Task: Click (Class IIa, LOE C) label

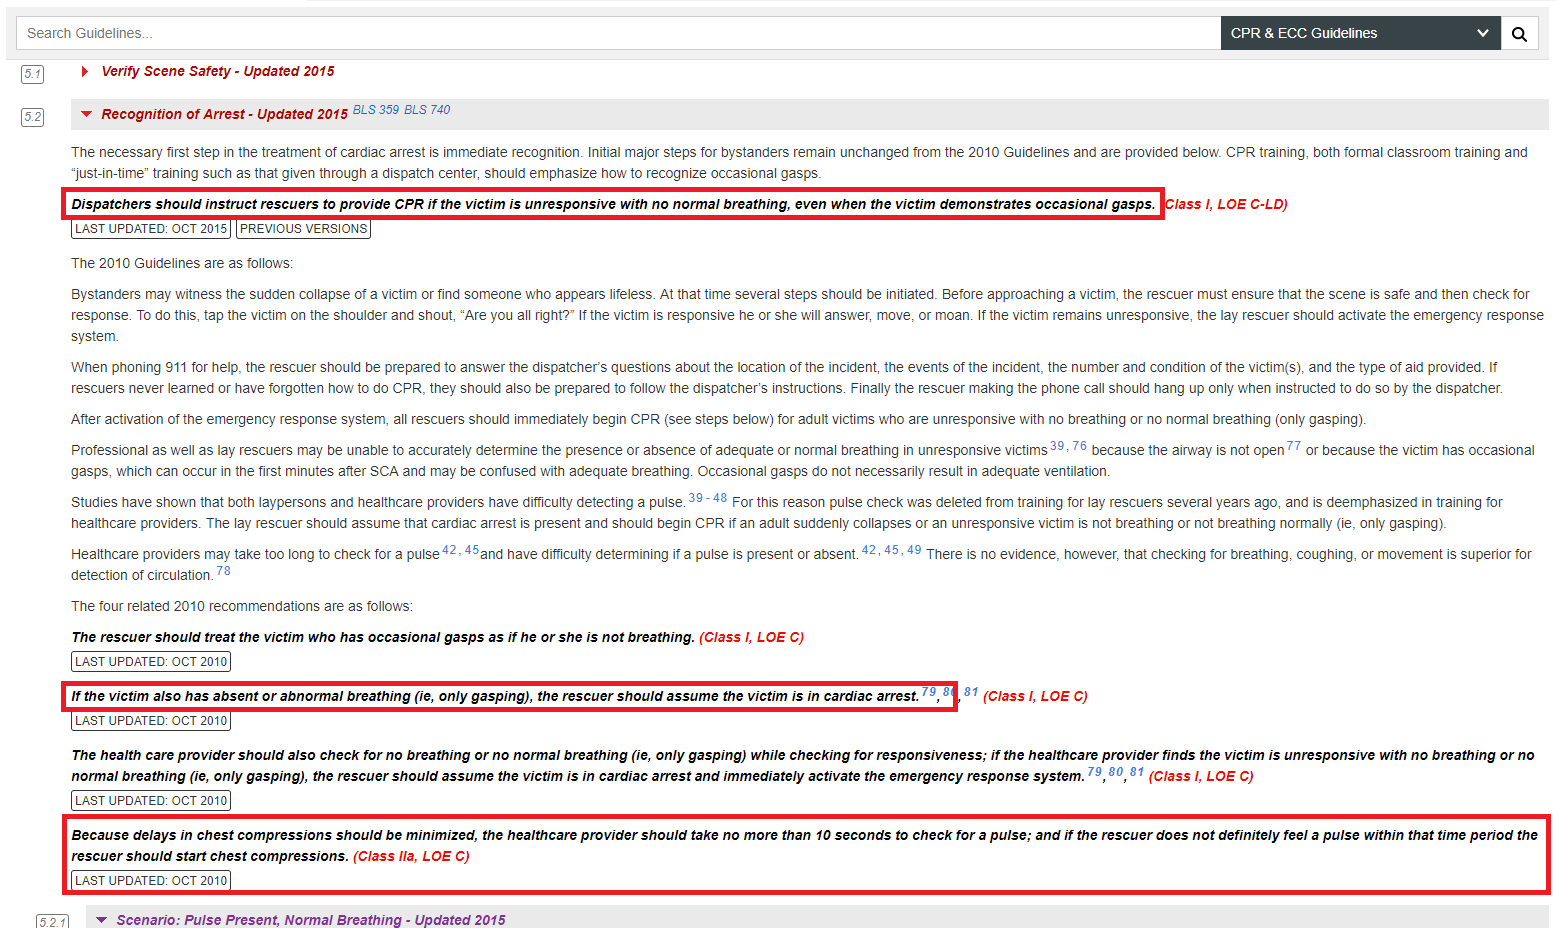Action: point(411,856)
